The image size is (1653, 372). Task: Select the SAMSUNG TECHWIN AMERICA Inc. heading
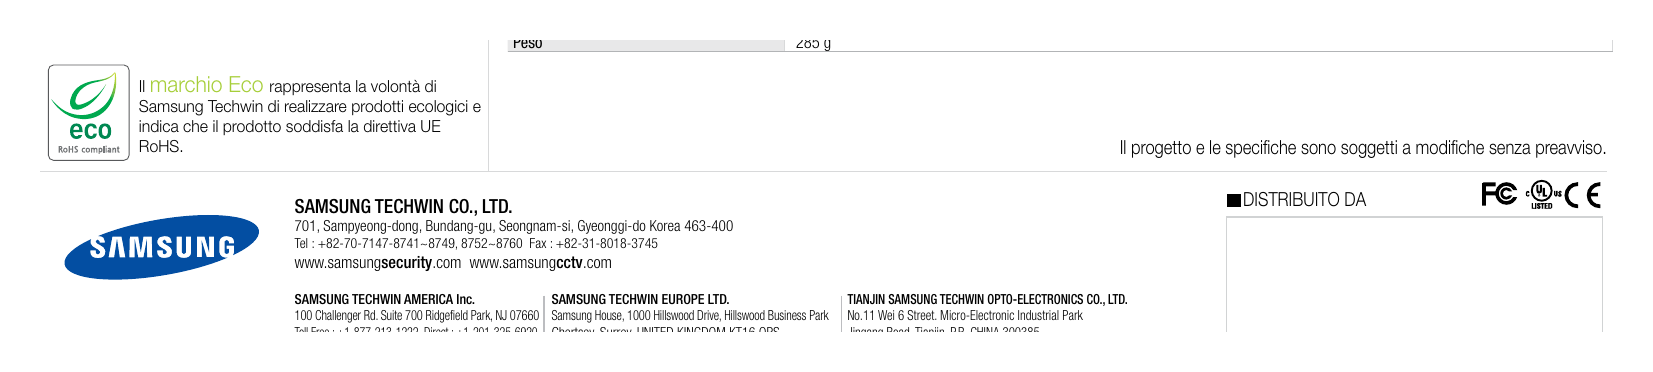[384, 299]
